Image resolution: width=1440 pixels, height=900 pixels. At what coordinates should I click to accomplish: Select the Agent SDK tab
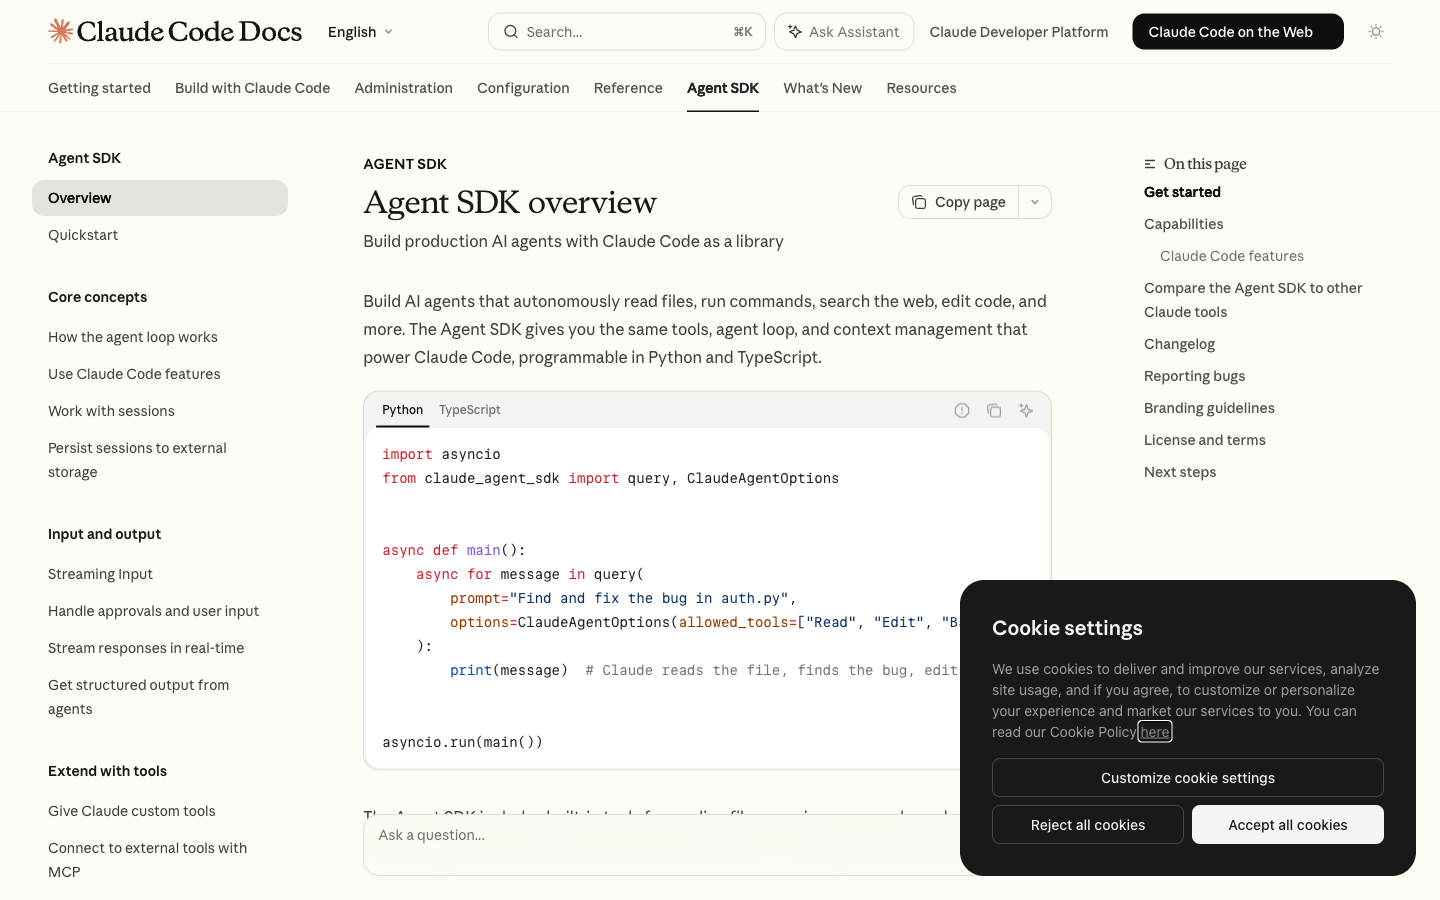(x=723, y=88)
